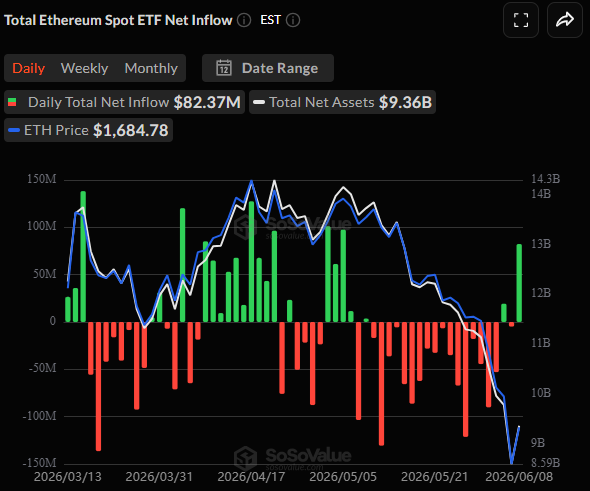590x491 pixels.
Task: Click the $82.37M inflow value
Action: (207, 102)
